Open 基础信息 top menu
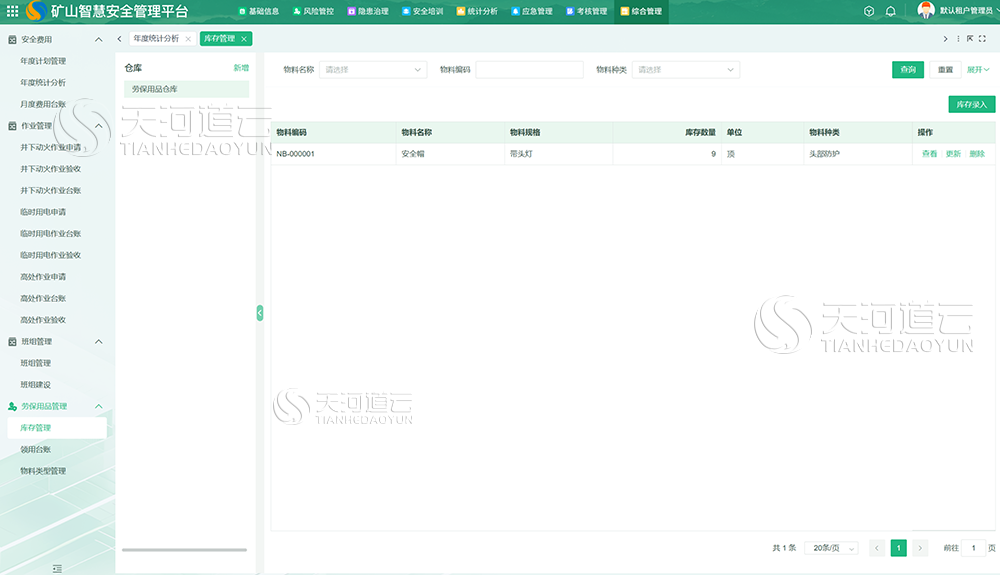 (258, 11)
